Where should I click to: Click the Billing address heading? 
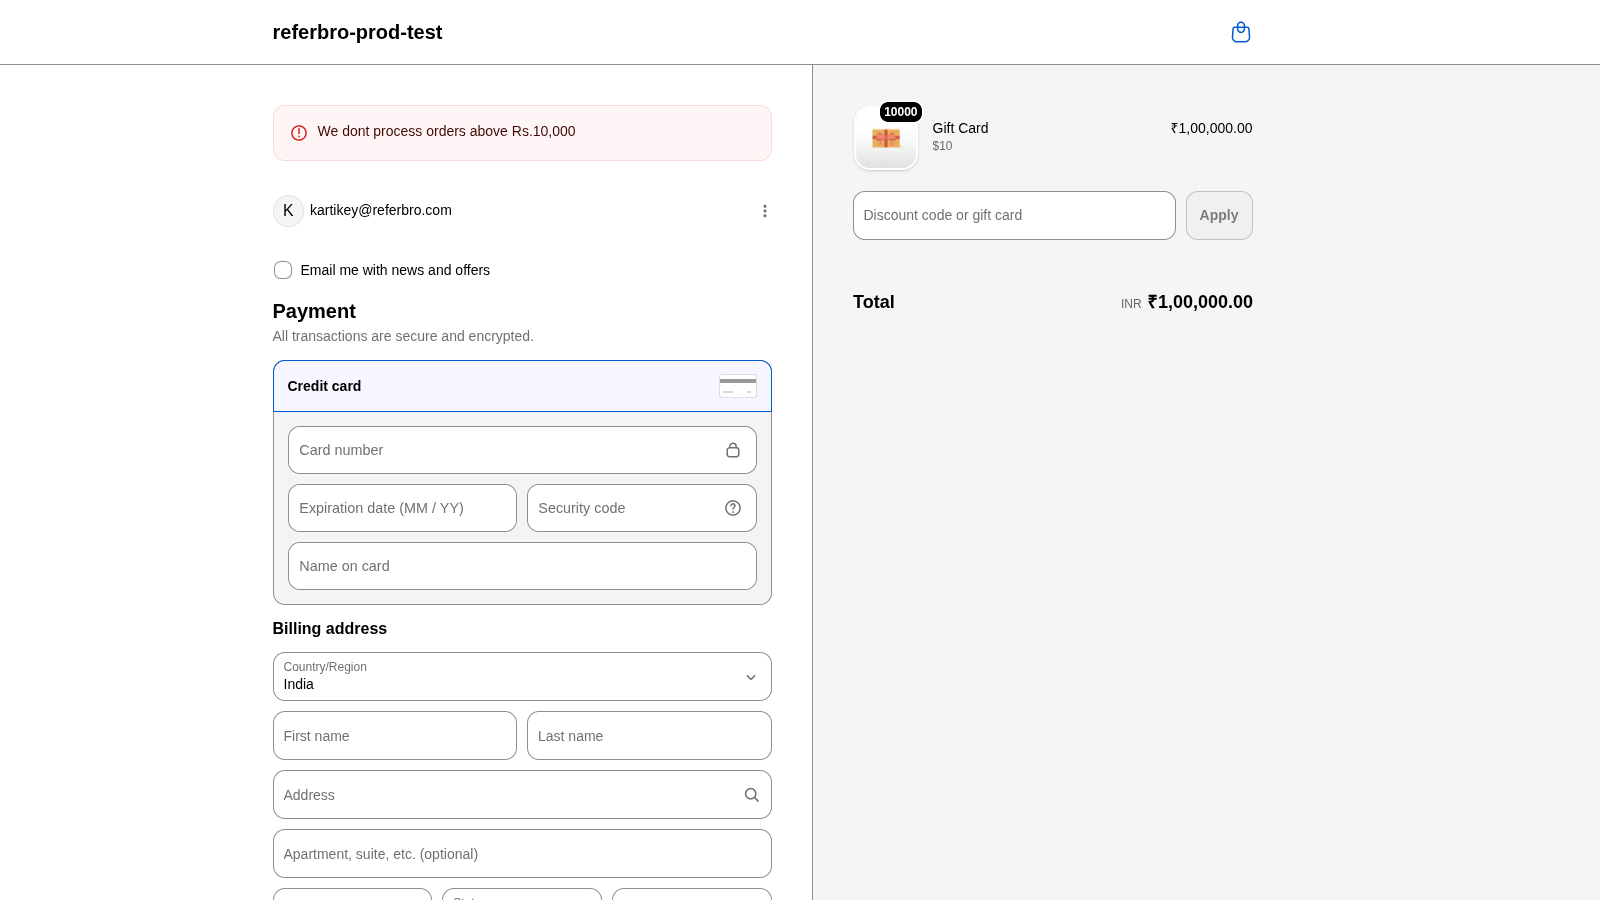point(330,628)
